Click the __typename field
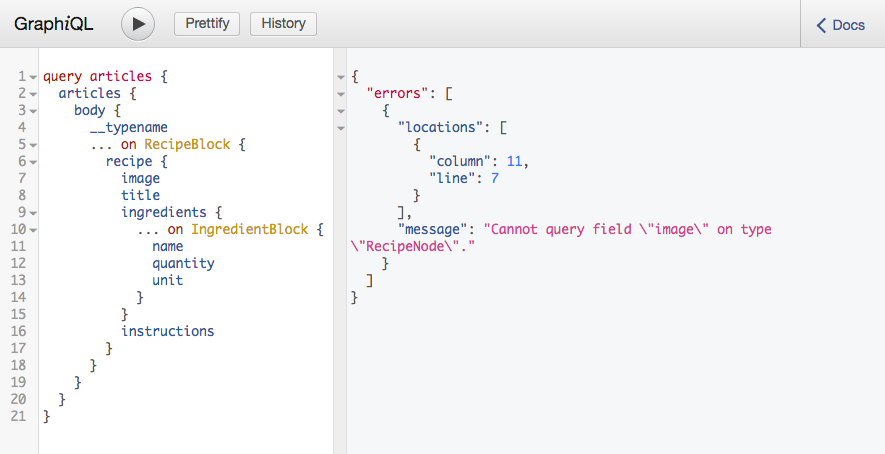885x454 pixels. tap(129, 127)
